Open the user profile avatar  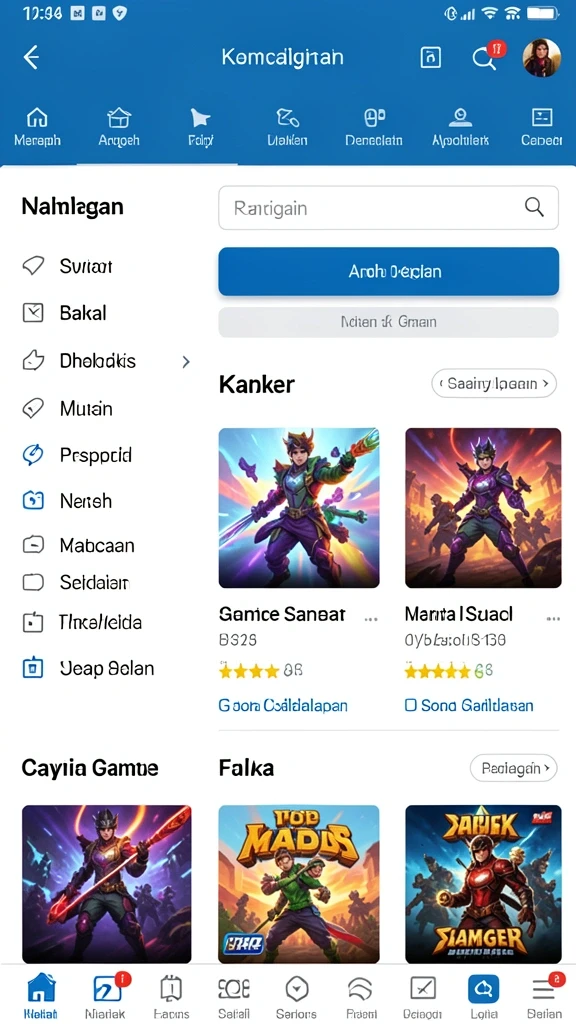pyautogui.click(x=541, y=57)
